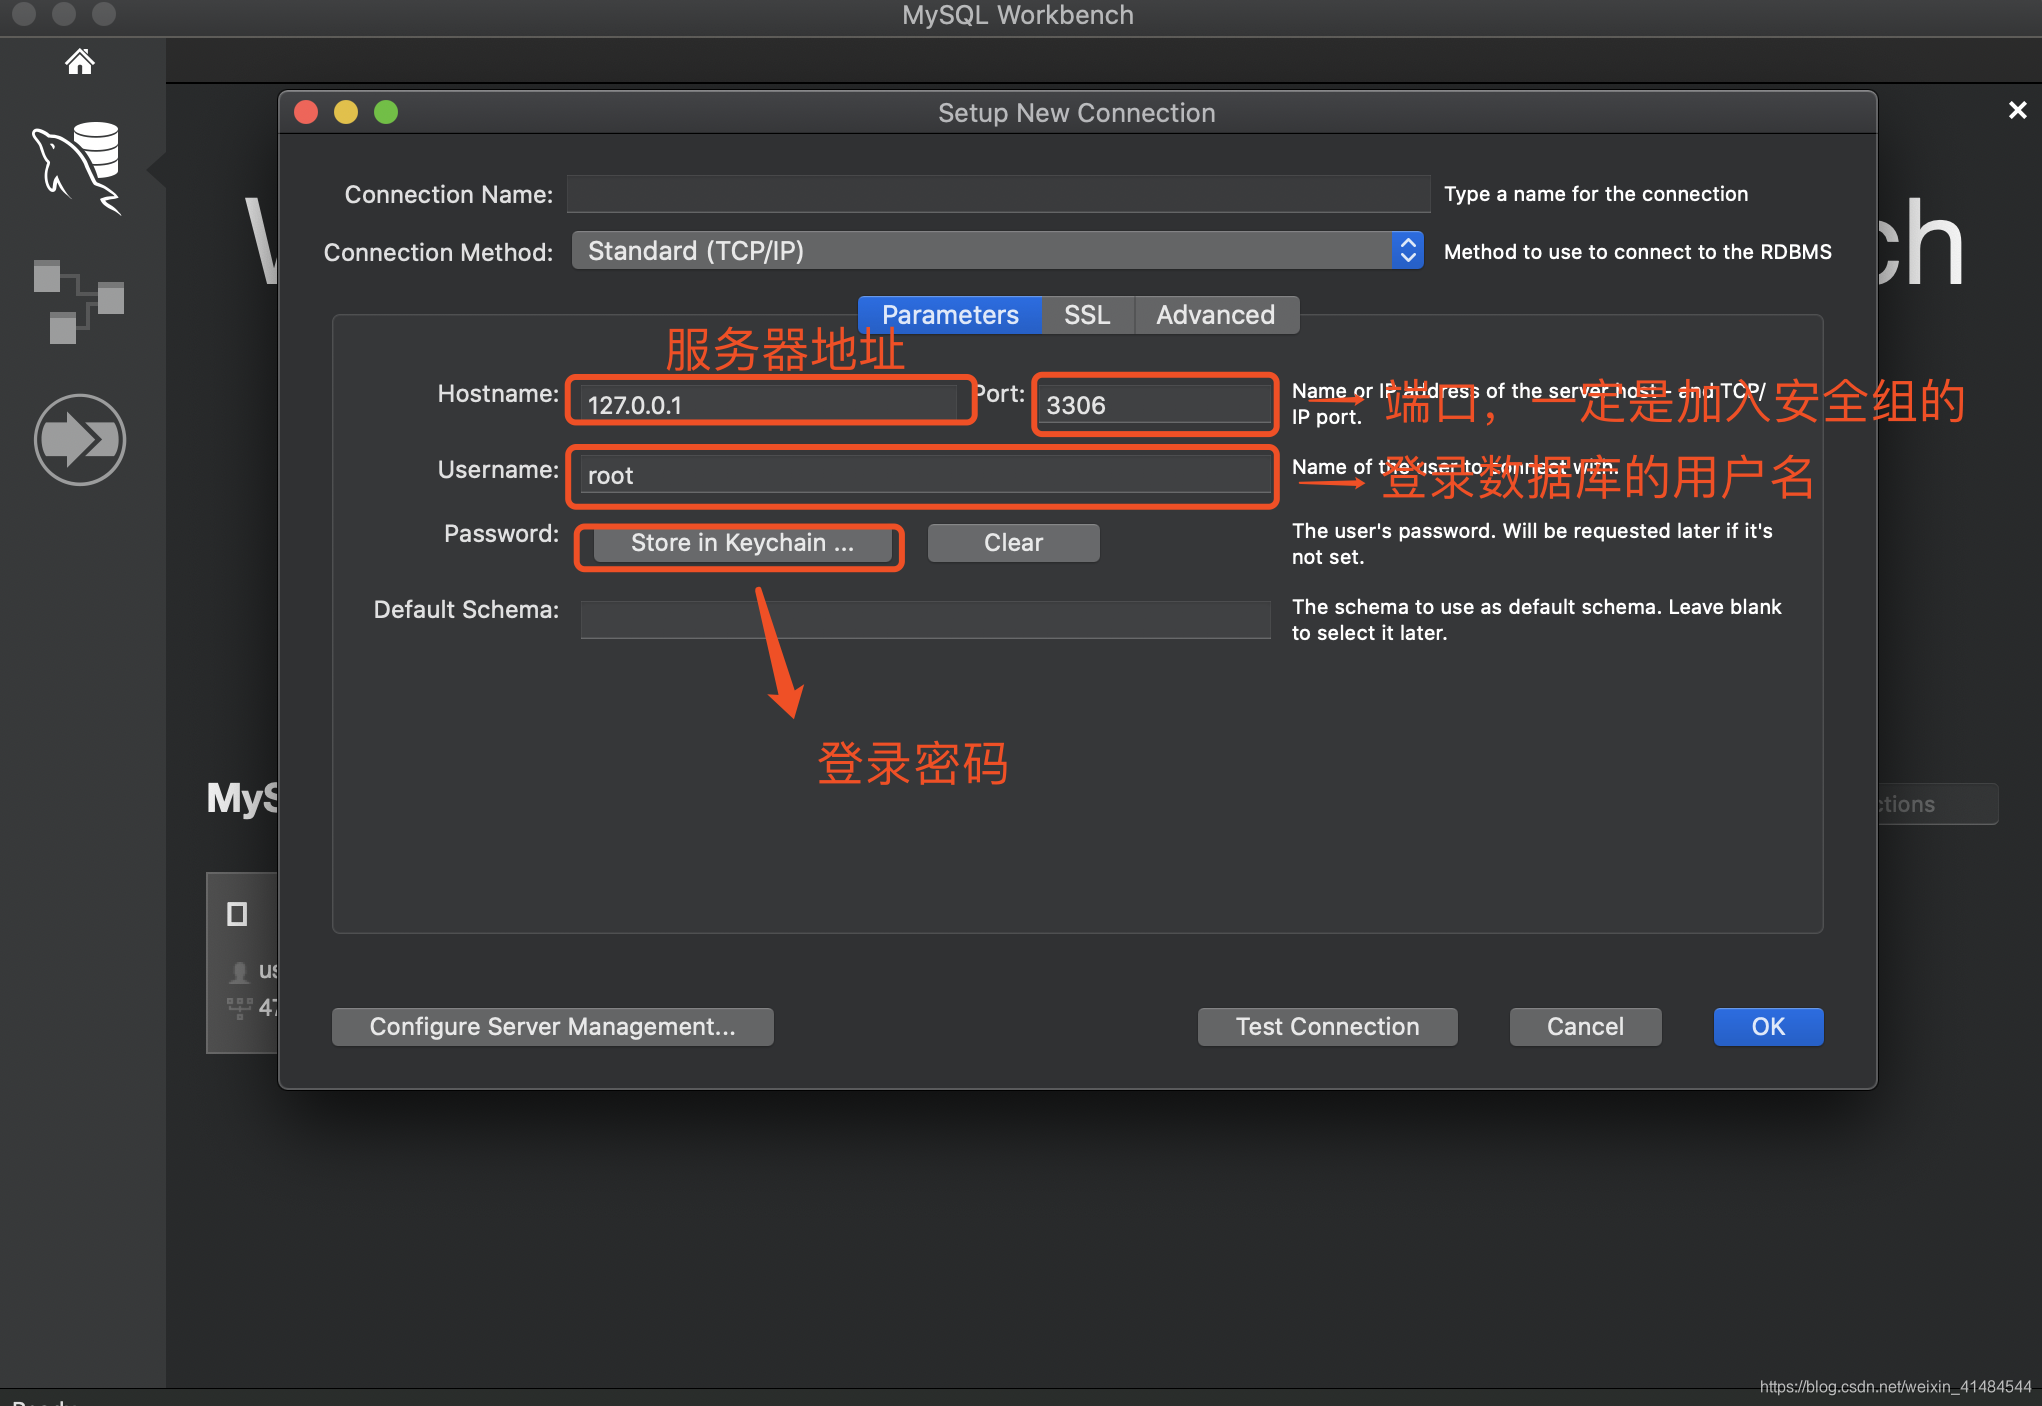Click the existing connection tile icon
The width and height of the screenshot is (2042, 1406).
(237, 914)
